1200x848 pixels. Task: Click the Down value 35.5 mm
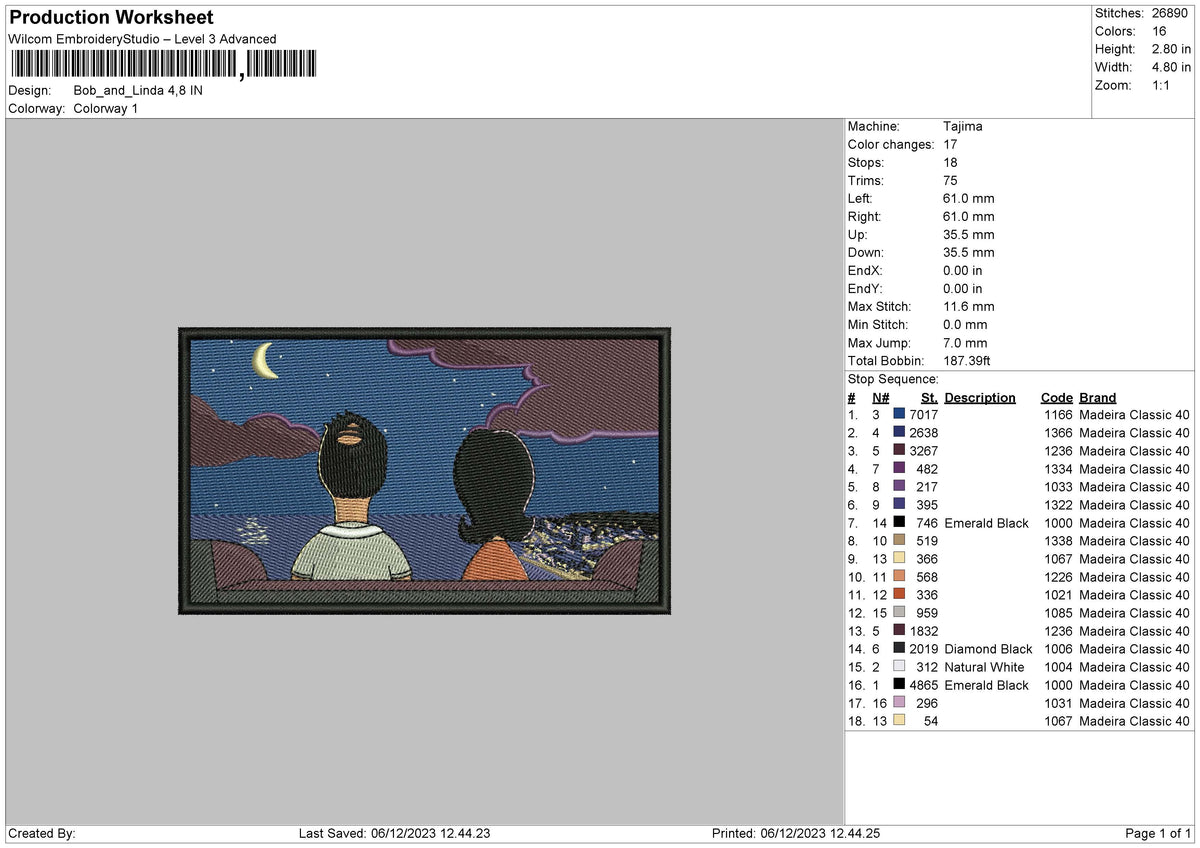tap(969, 252)
